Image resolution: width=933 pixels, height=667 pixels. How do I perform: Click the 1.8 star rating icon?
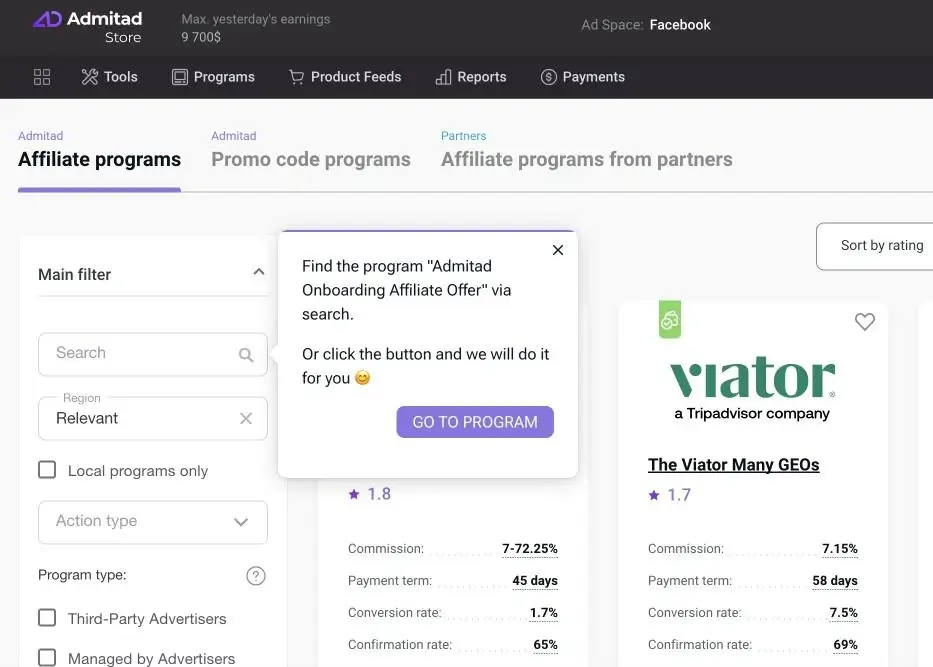354,494
